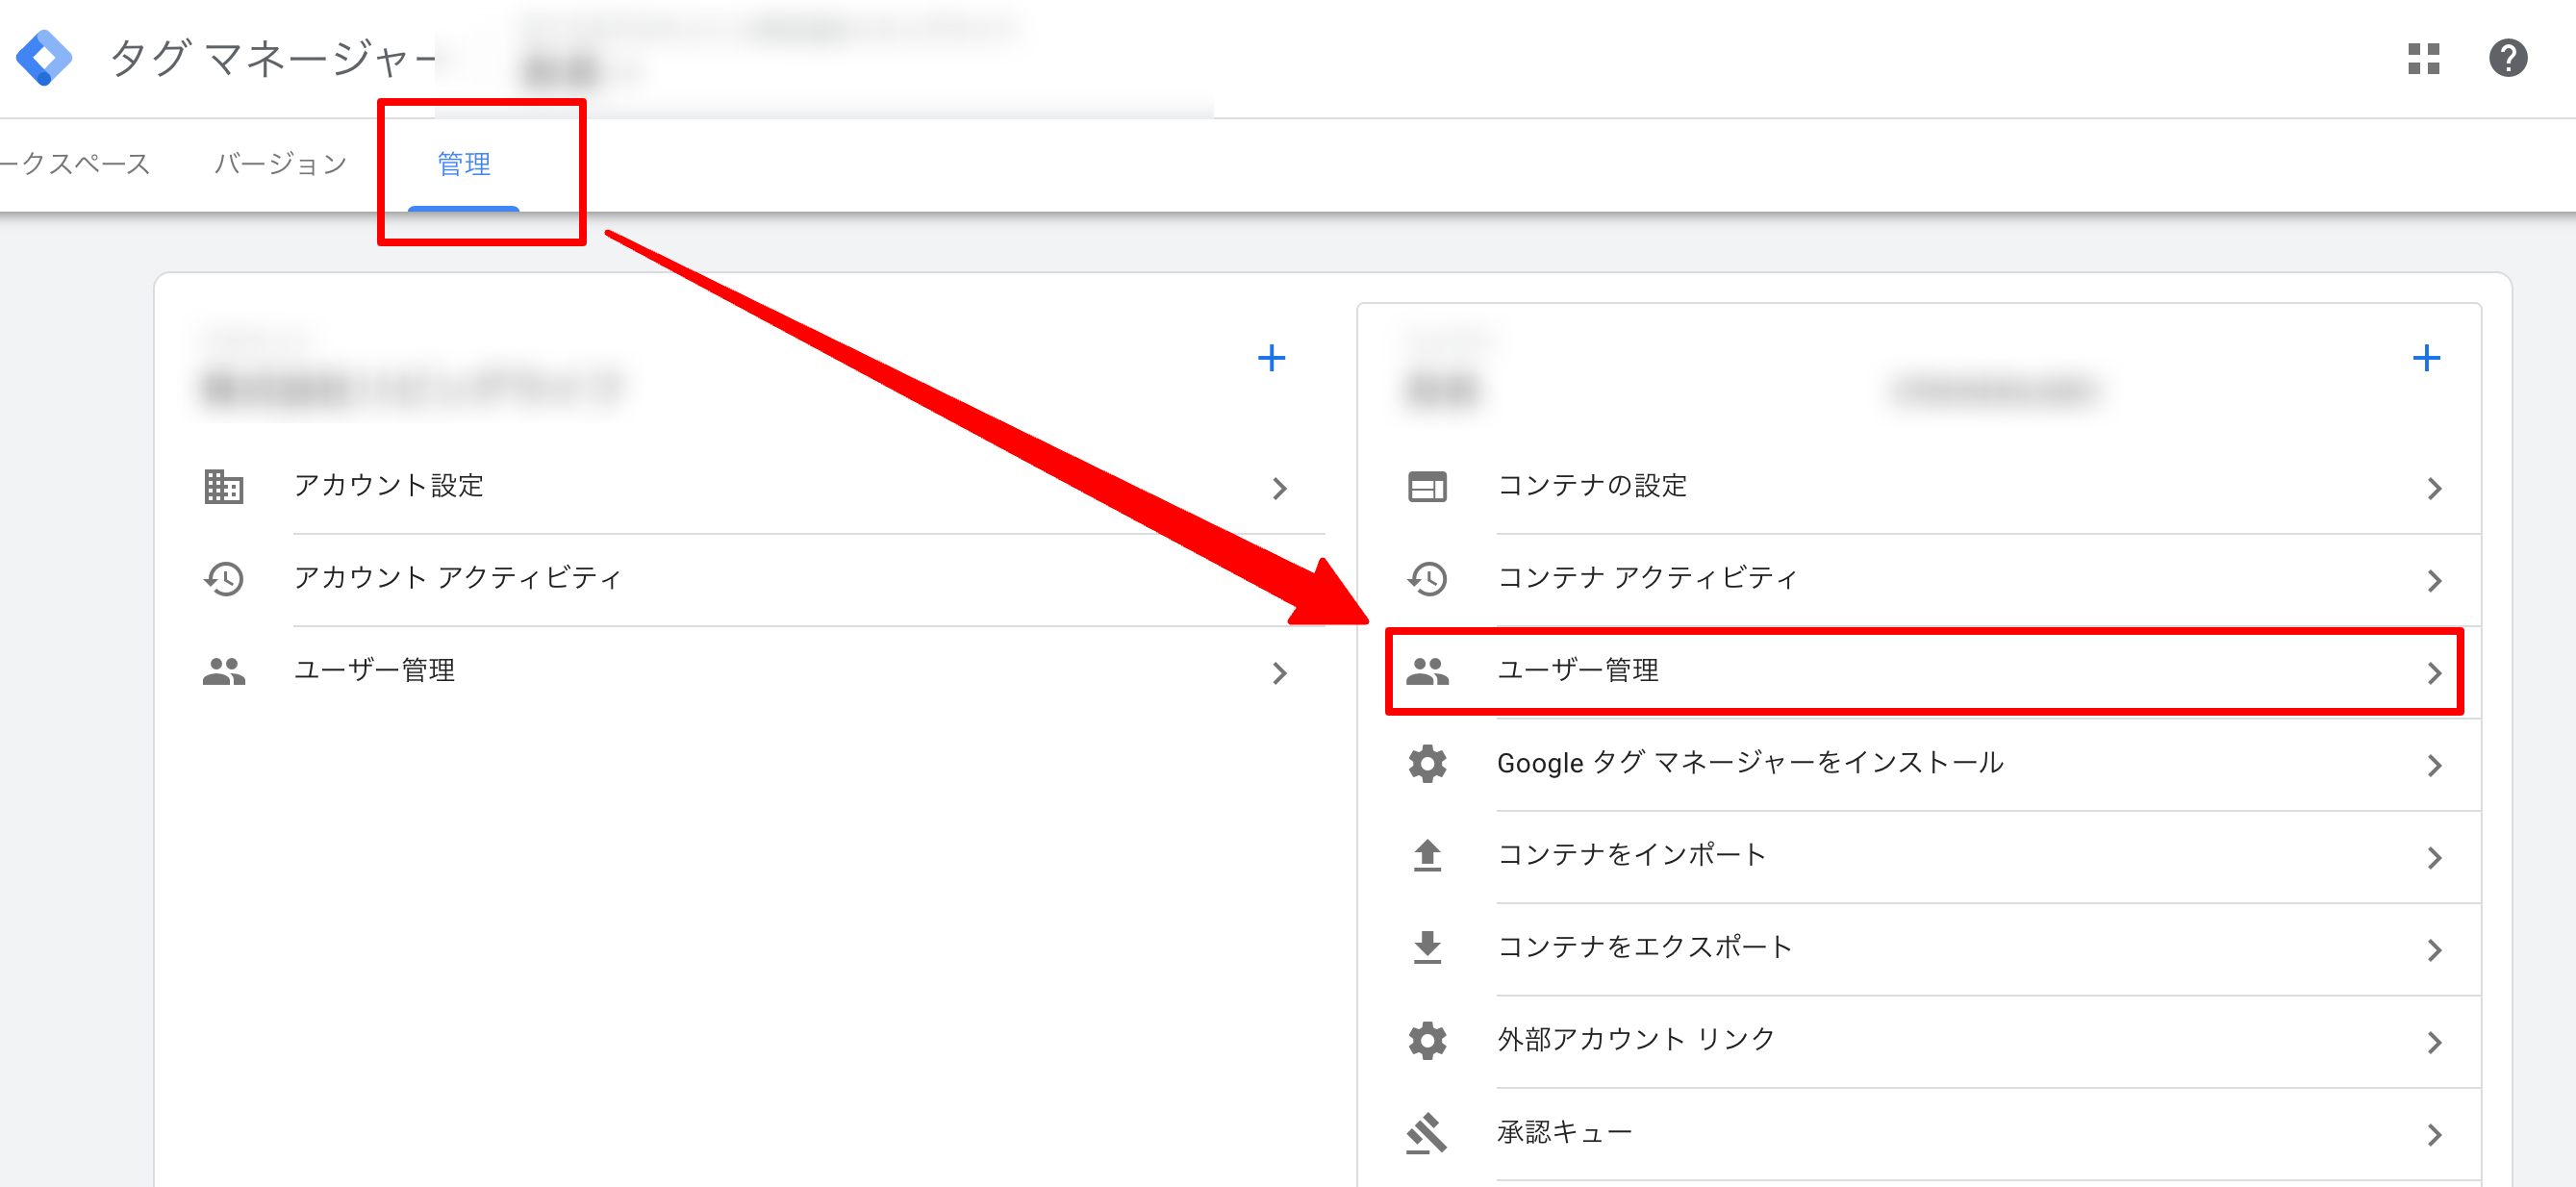This screenshot has height=1187, width=2576.
Task: Click the account activity history icon
Action: 224,578
